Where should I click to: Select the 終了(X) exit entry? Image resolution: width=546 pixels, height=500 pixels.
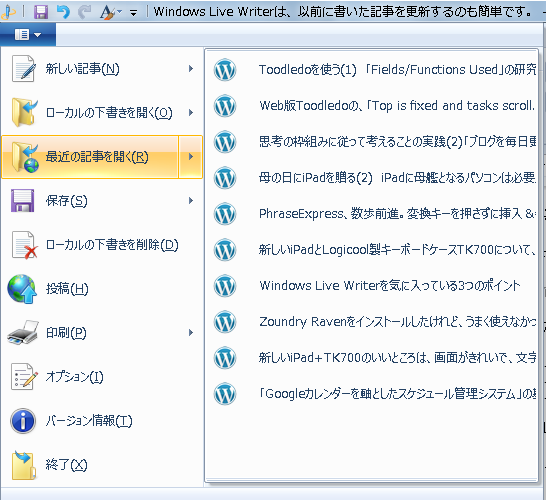(102, 465)
